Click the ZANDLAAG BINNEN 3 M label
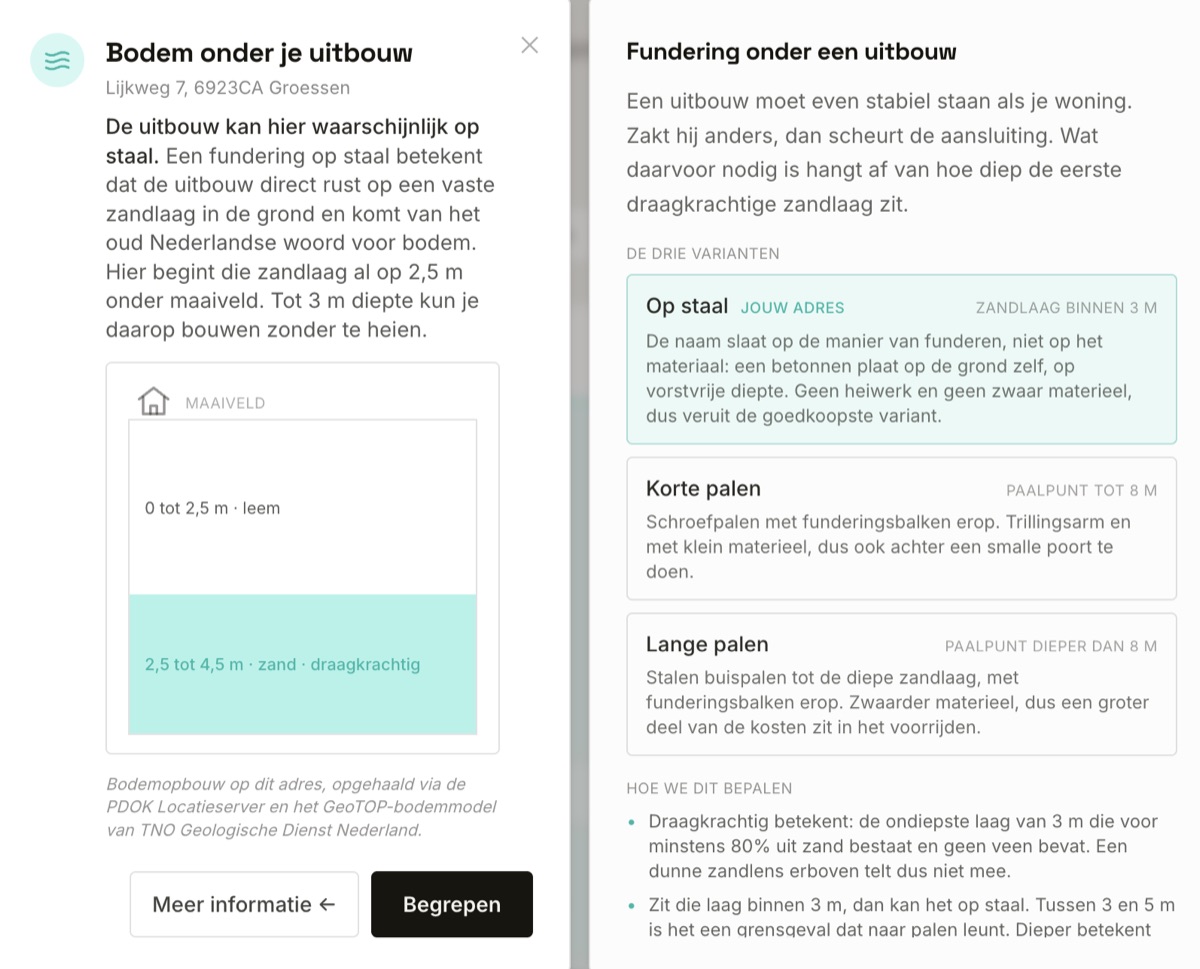 tap(1066, 308)
